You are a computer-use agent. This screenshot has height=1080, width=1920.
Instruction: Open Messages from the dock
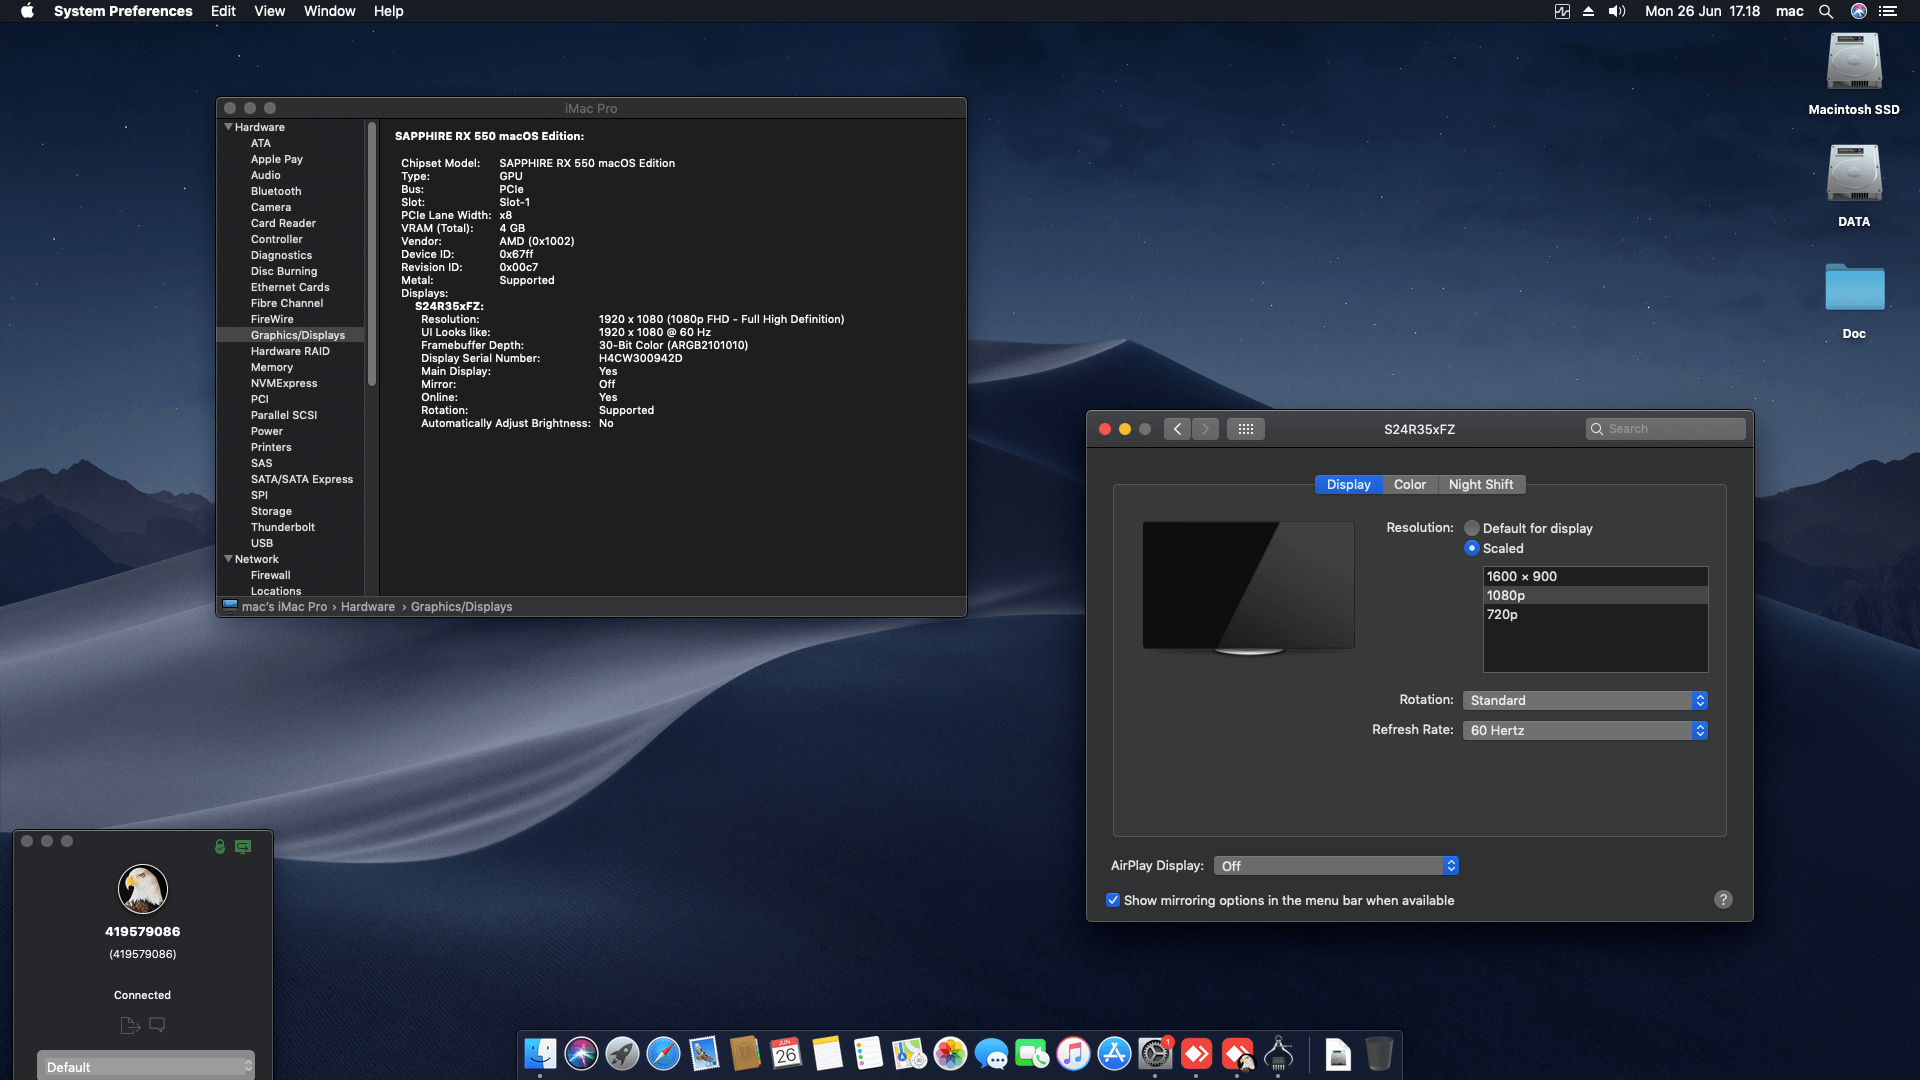point(991,1054)
